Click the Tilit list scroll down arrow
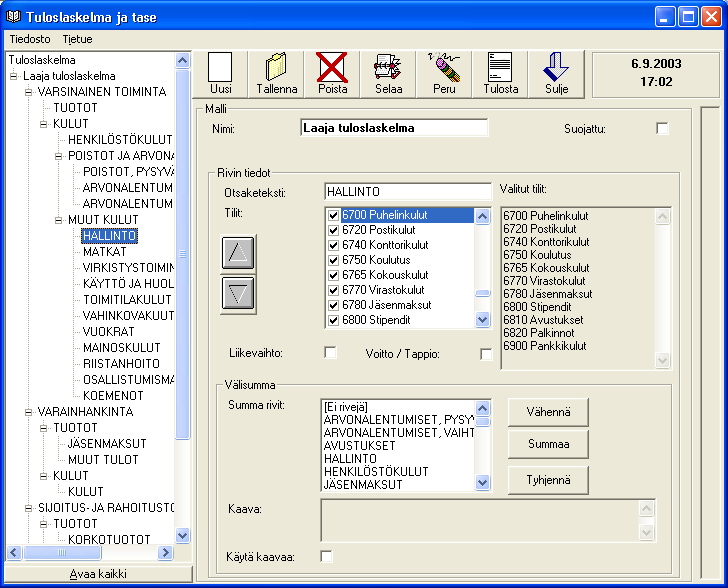 click(x=482, y=320)
